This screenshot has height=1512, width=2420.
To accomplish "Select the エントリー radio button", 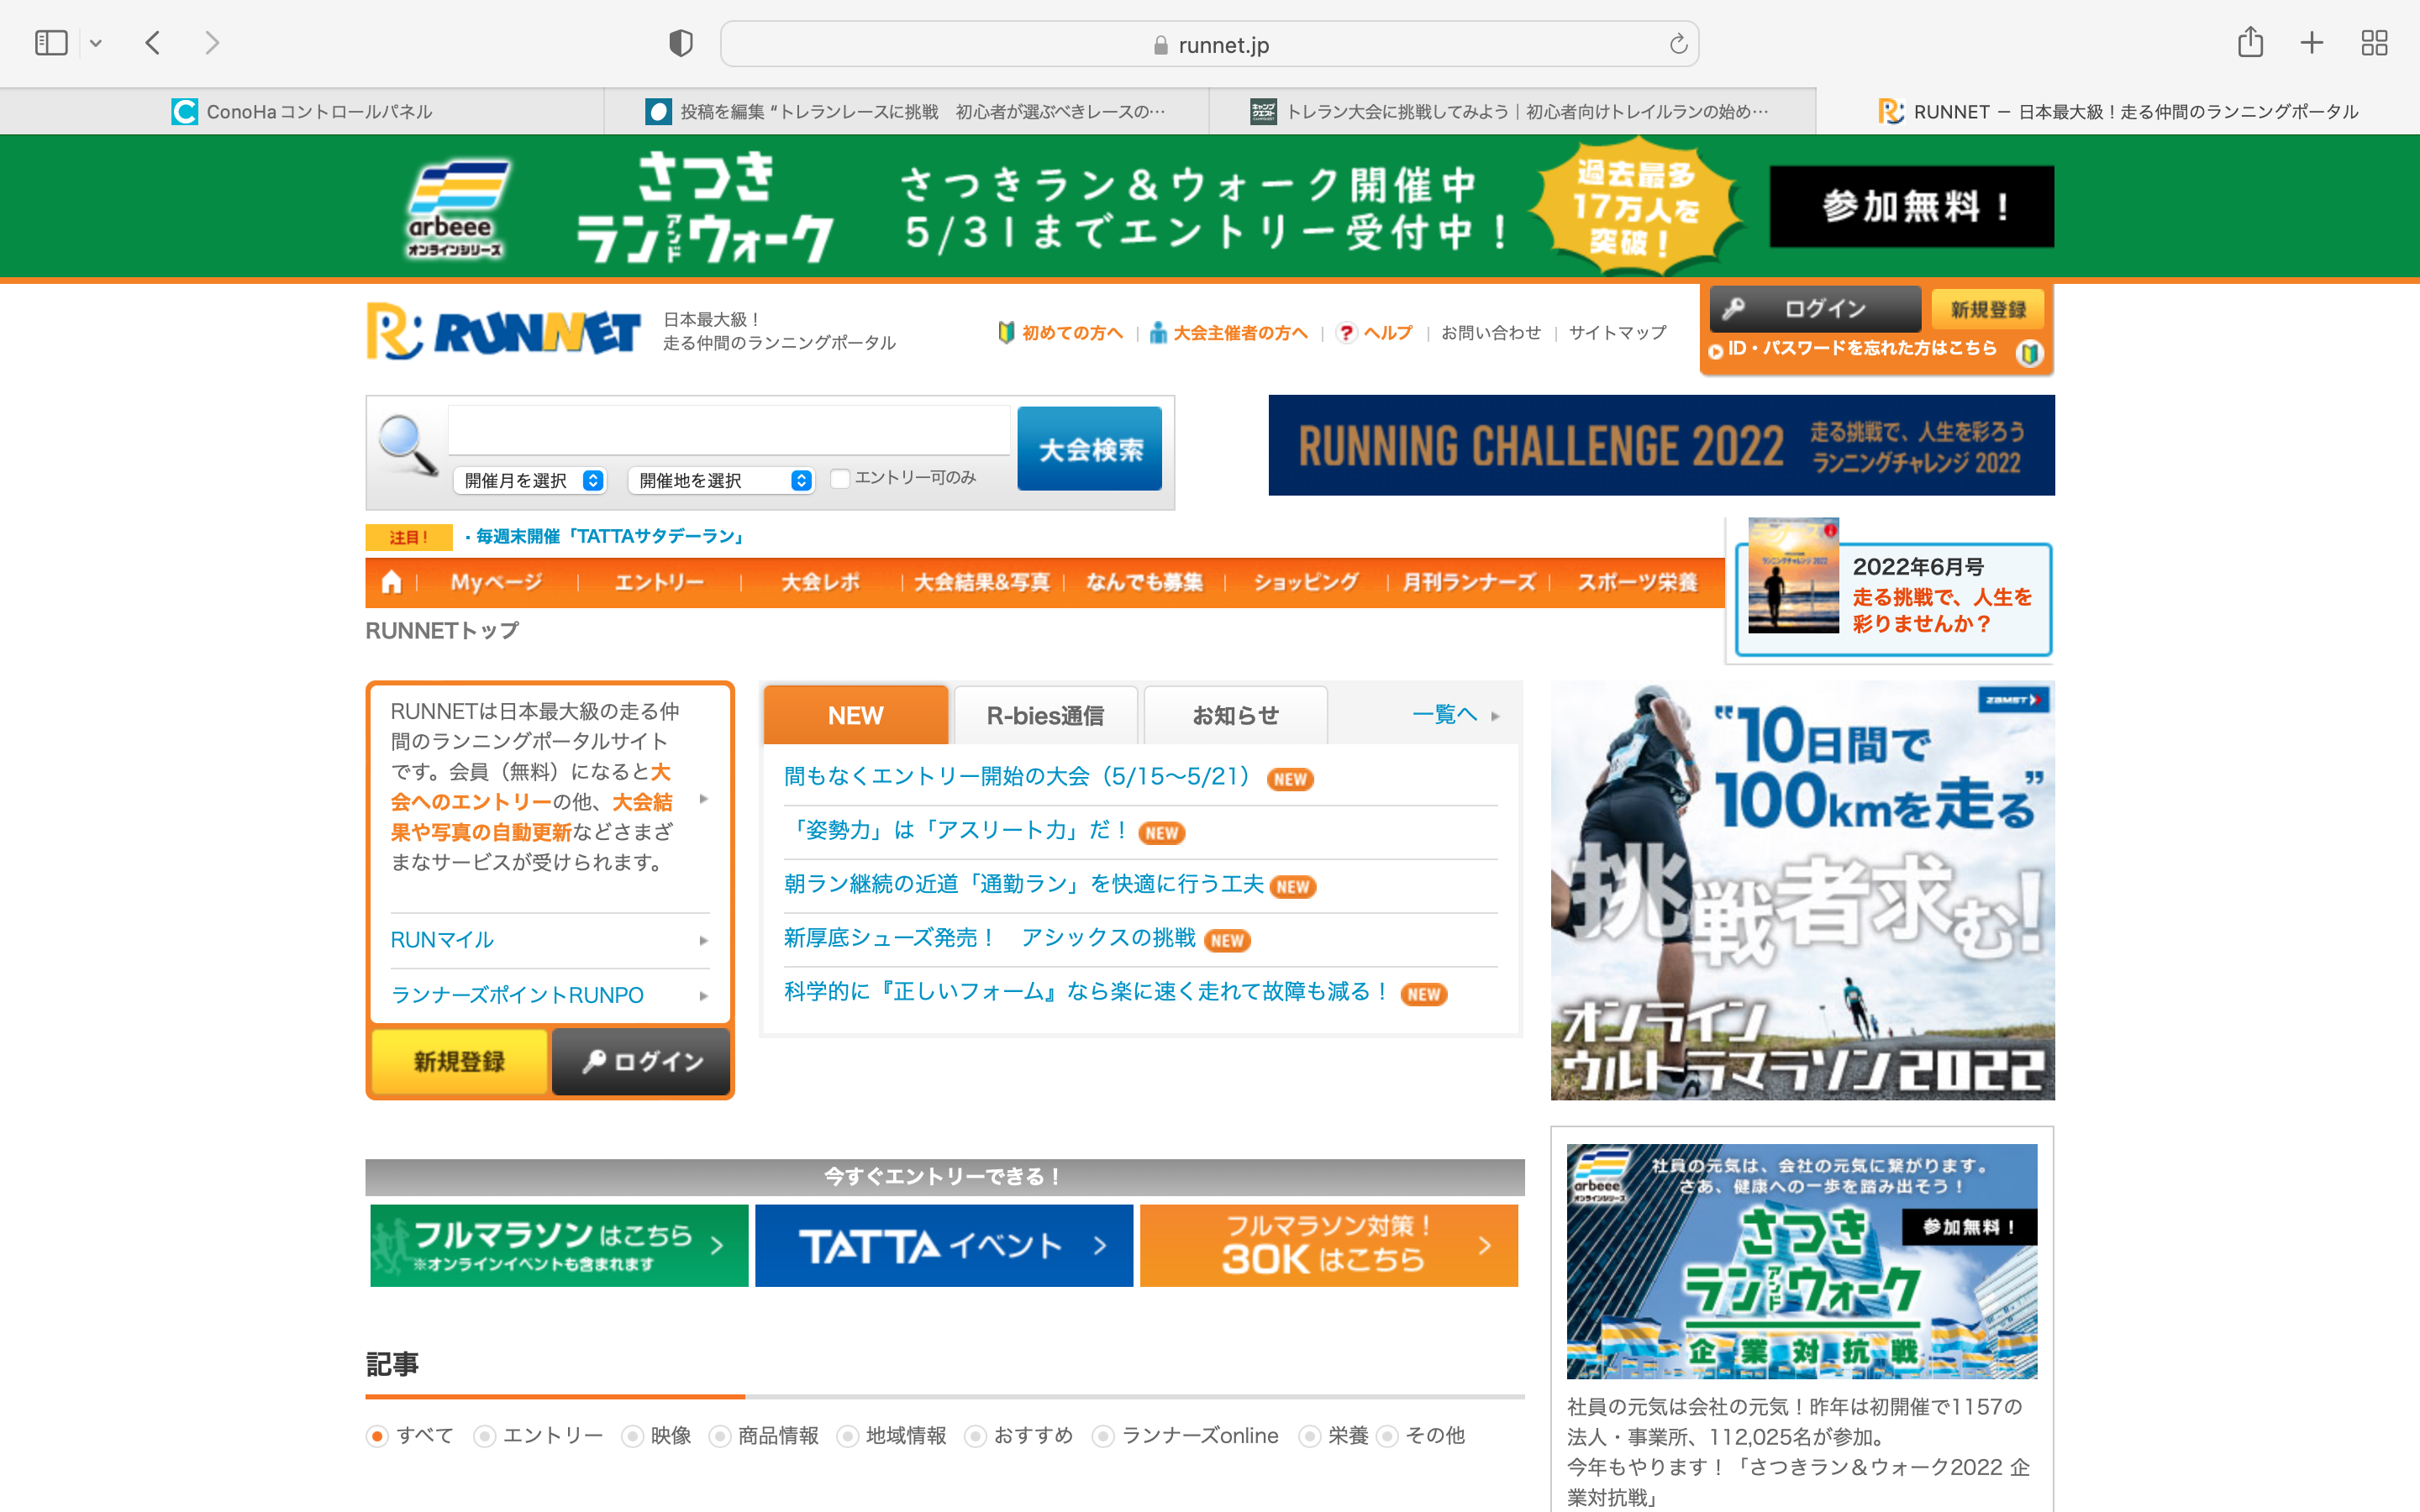I will click(x=484, y=1436).
